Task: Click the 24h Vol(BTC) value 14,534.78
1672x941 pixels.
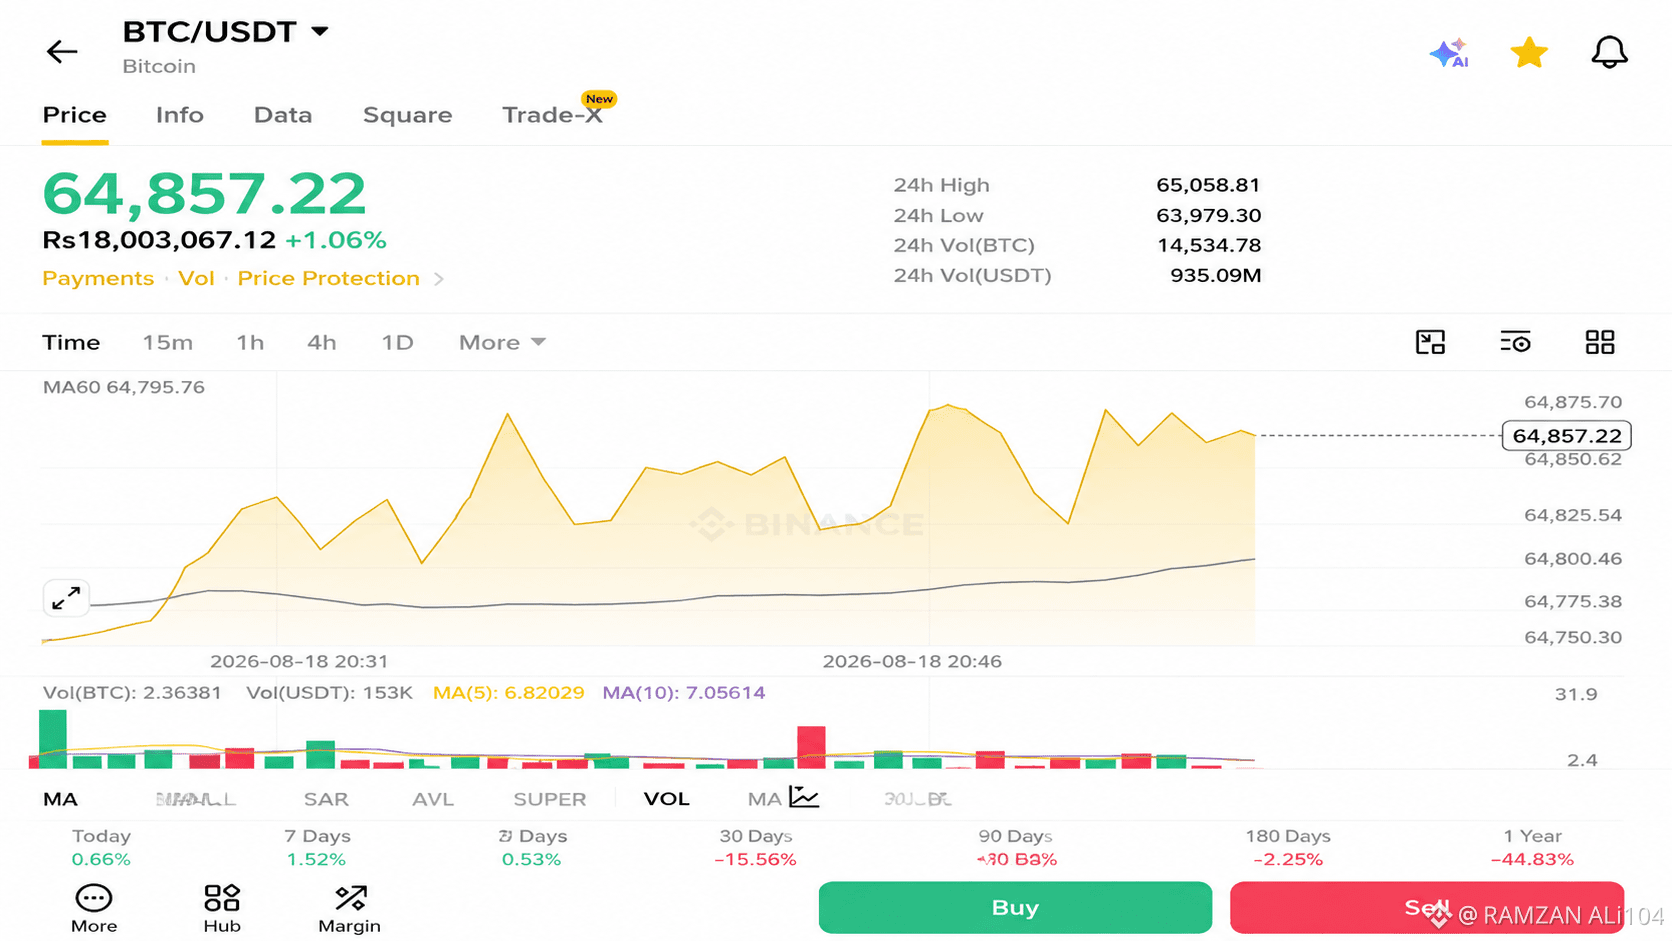Action: coord(1209,245)
